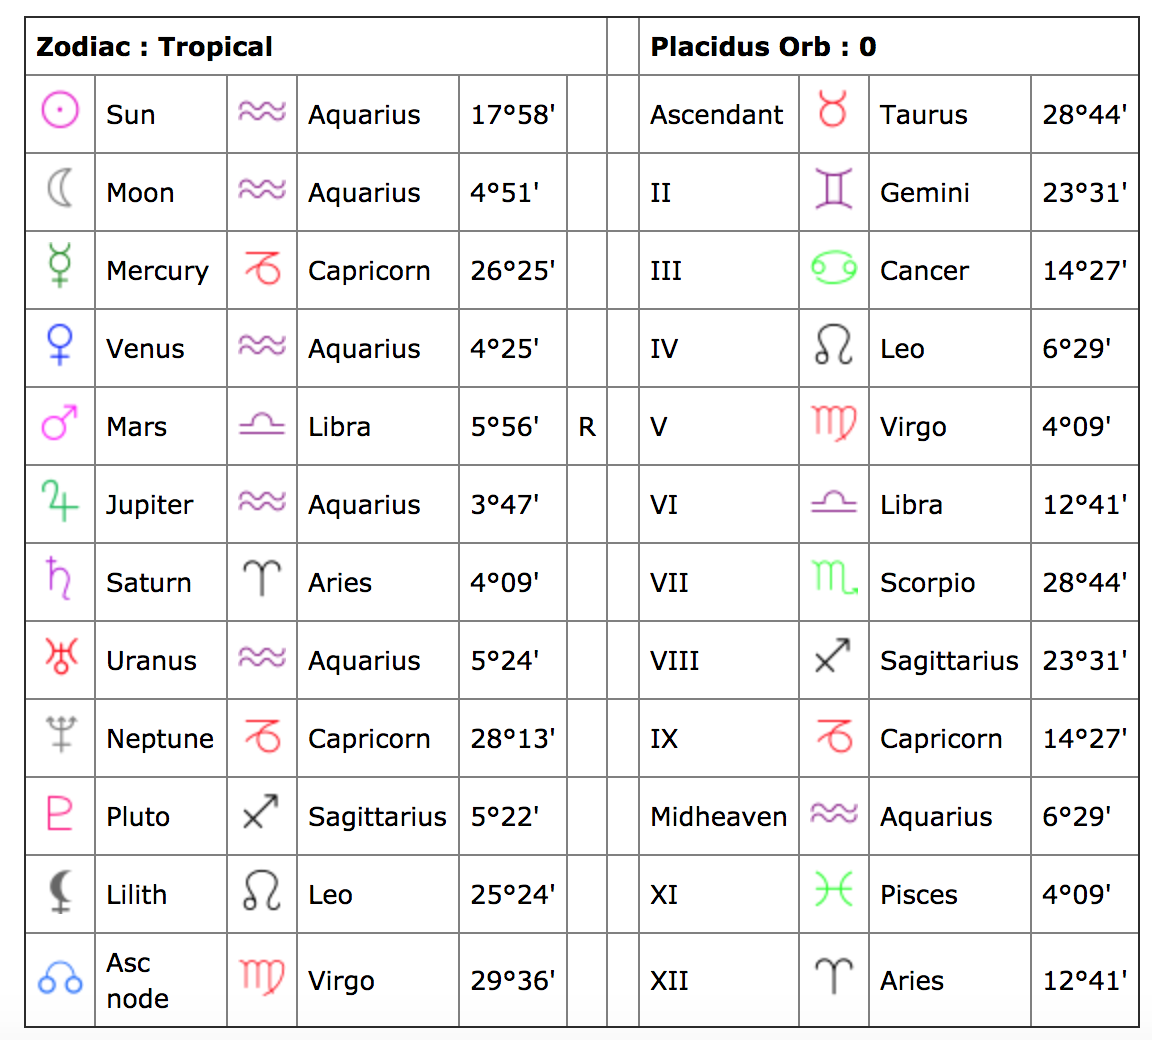Screen dimensions: 1152x1040
Task: Click the pink Pluto glyph
Action: point(60,812)
